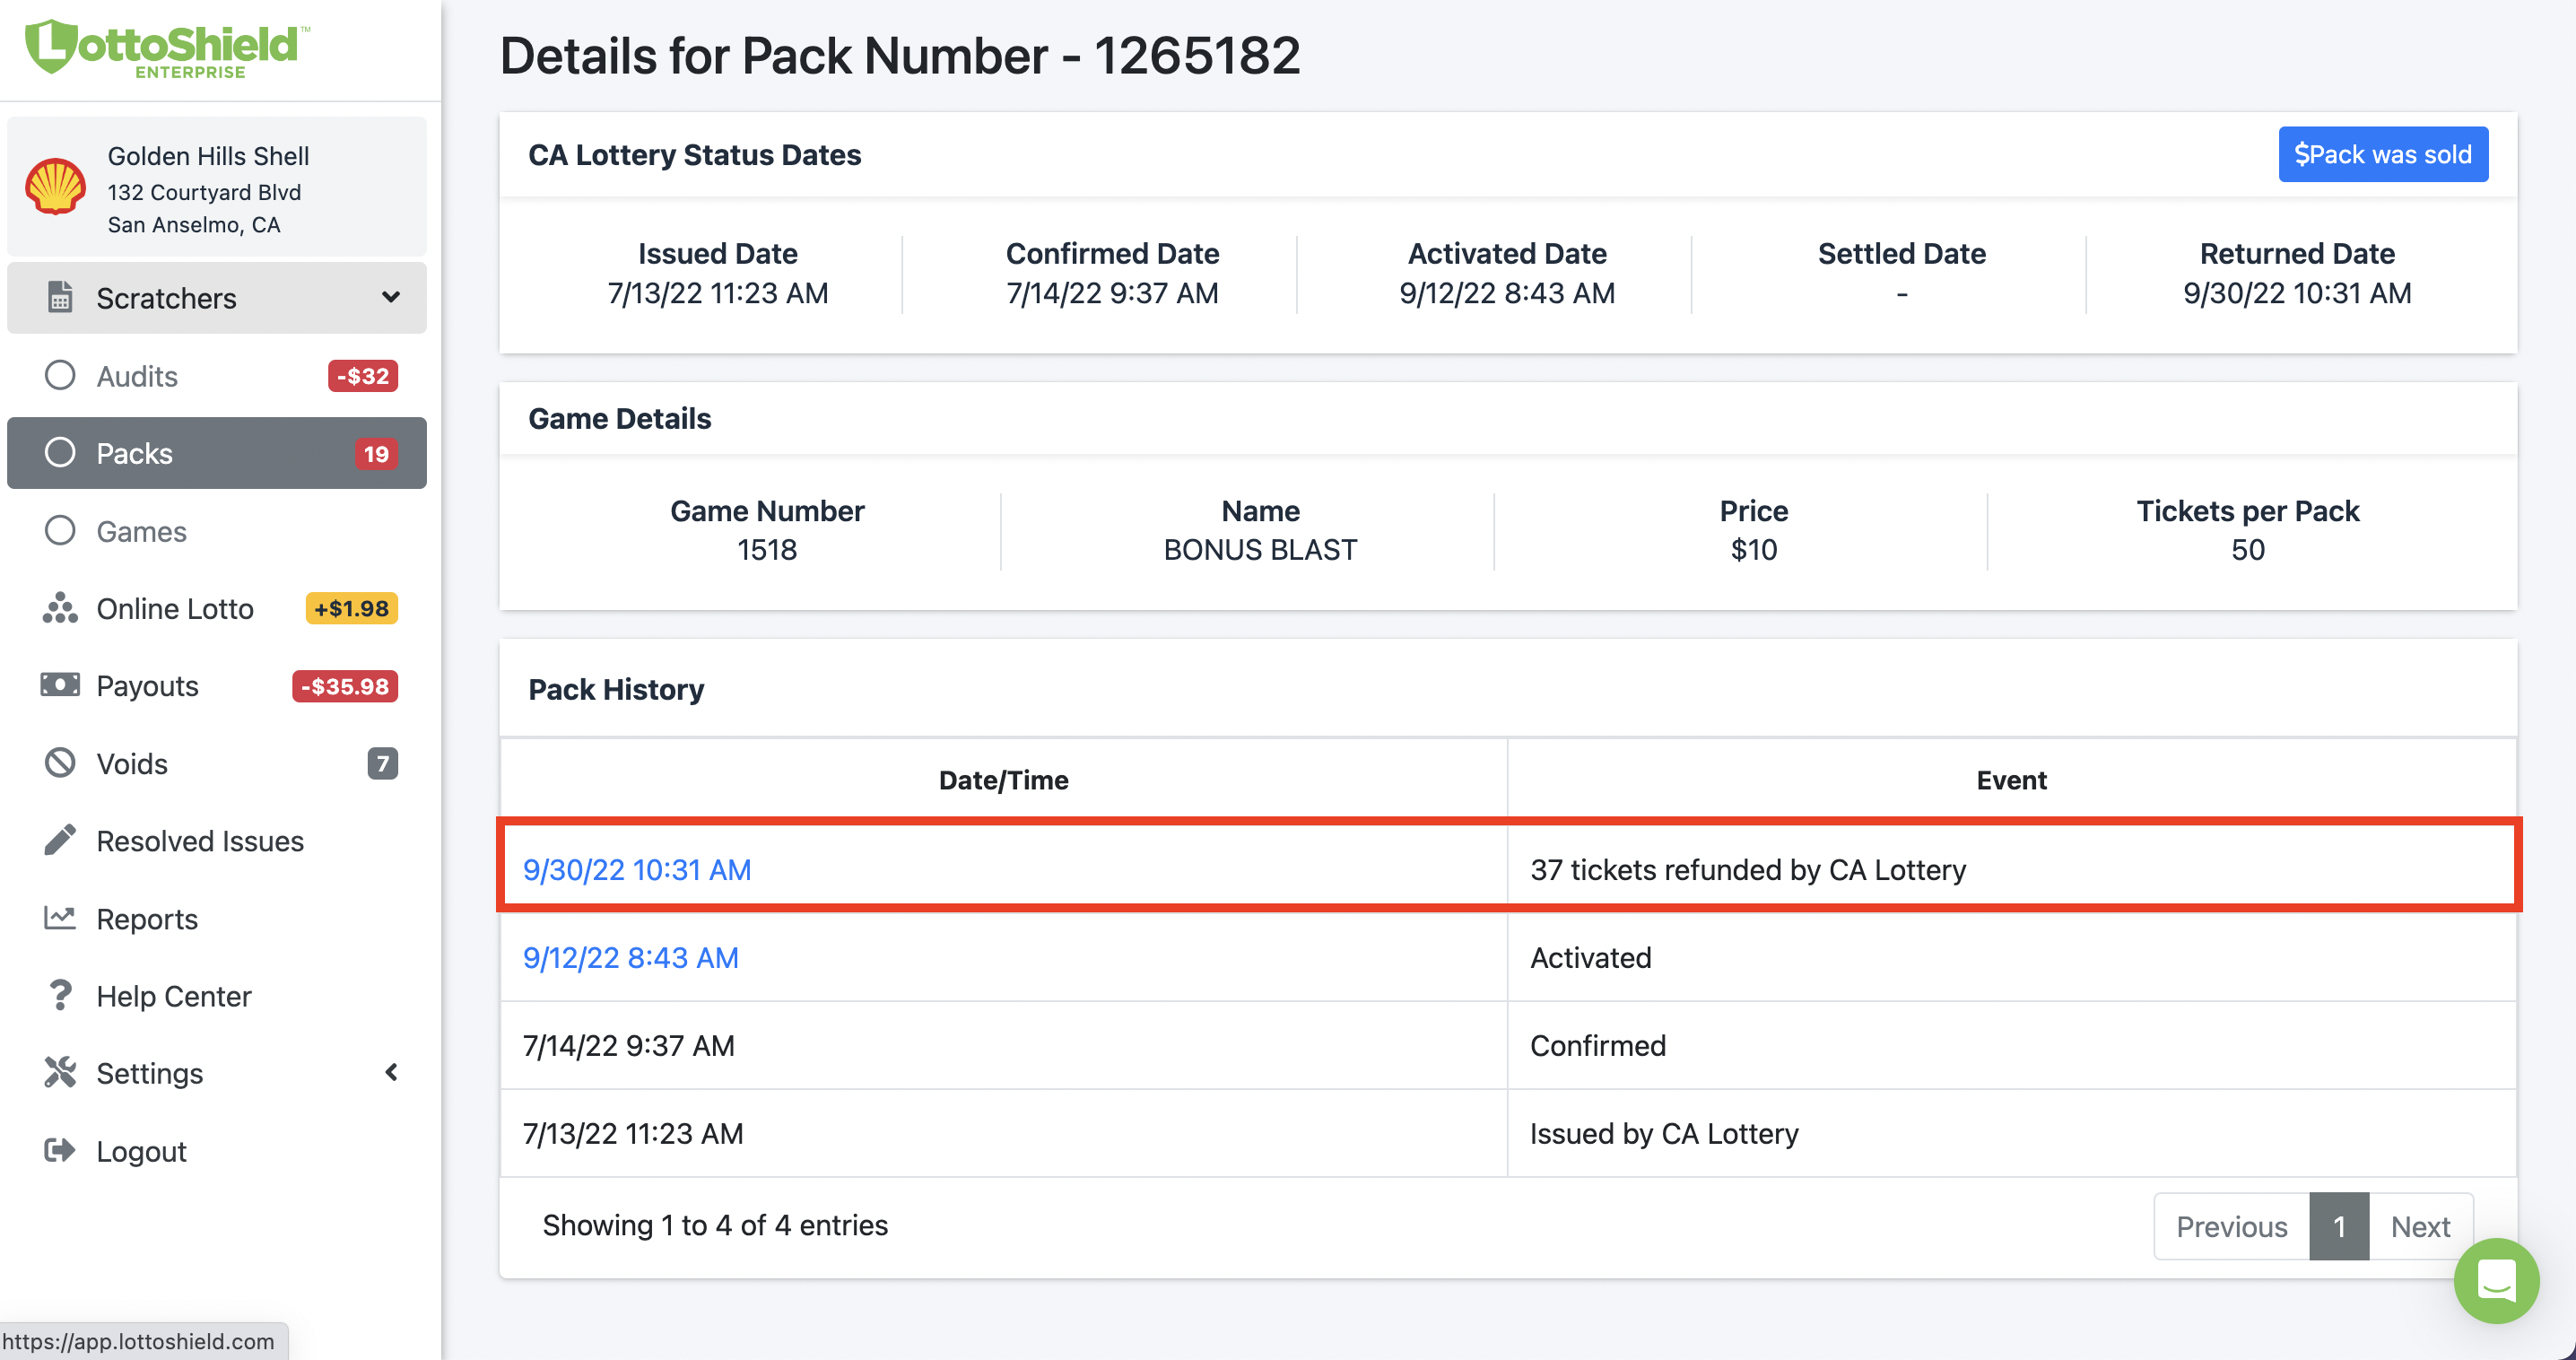
Task: Sort by Event column header
Action: coord(2011,779)
